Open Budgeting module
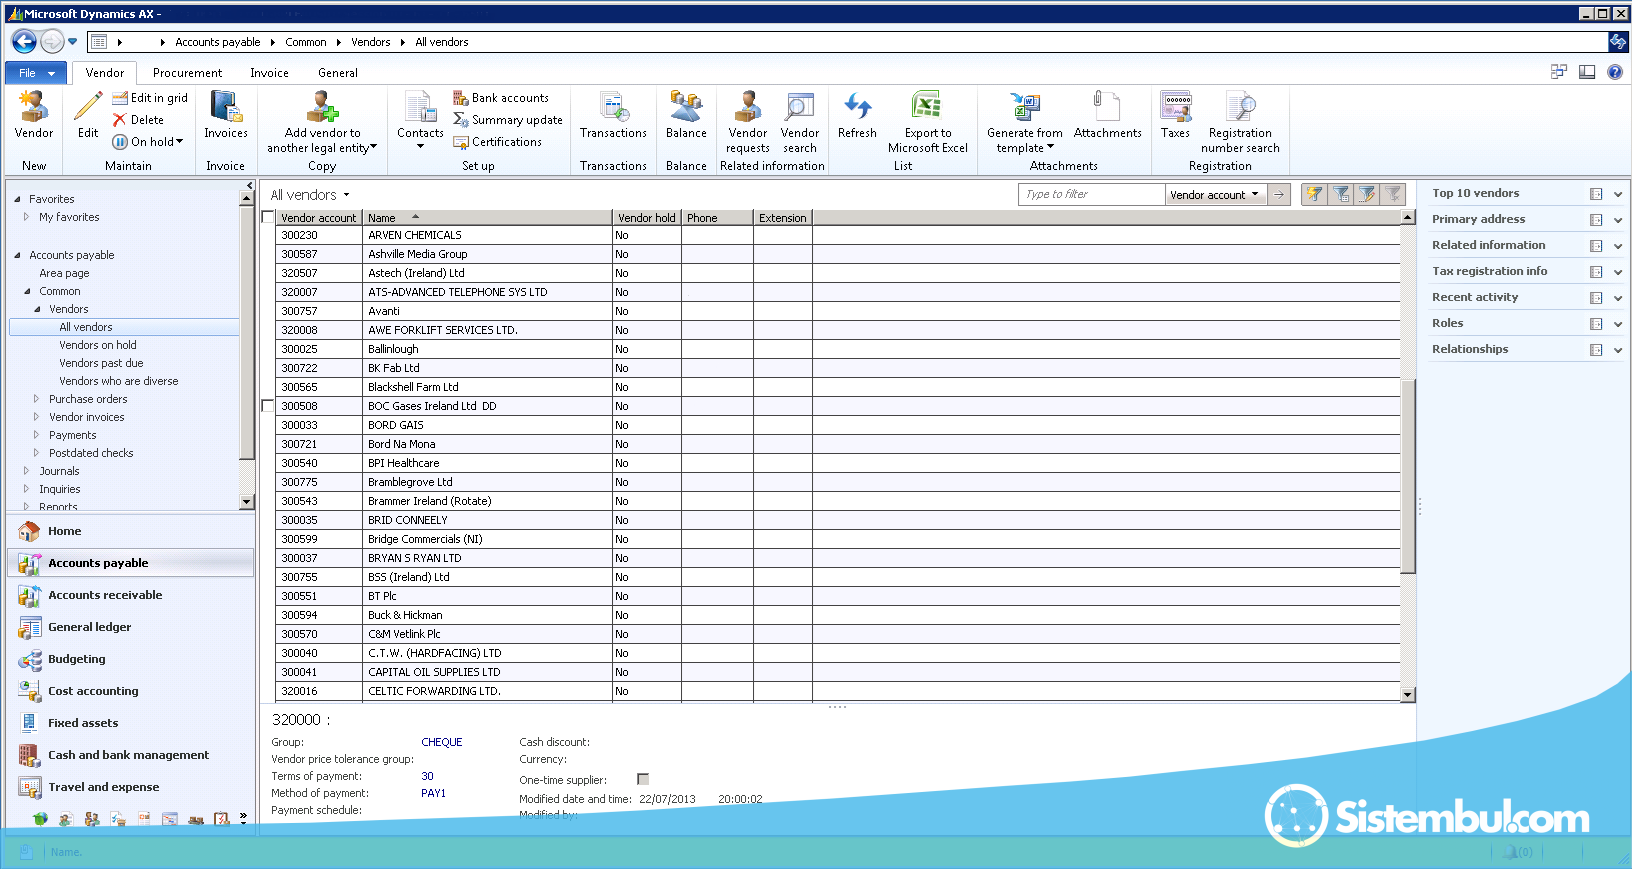 click(x=77, y=659)
